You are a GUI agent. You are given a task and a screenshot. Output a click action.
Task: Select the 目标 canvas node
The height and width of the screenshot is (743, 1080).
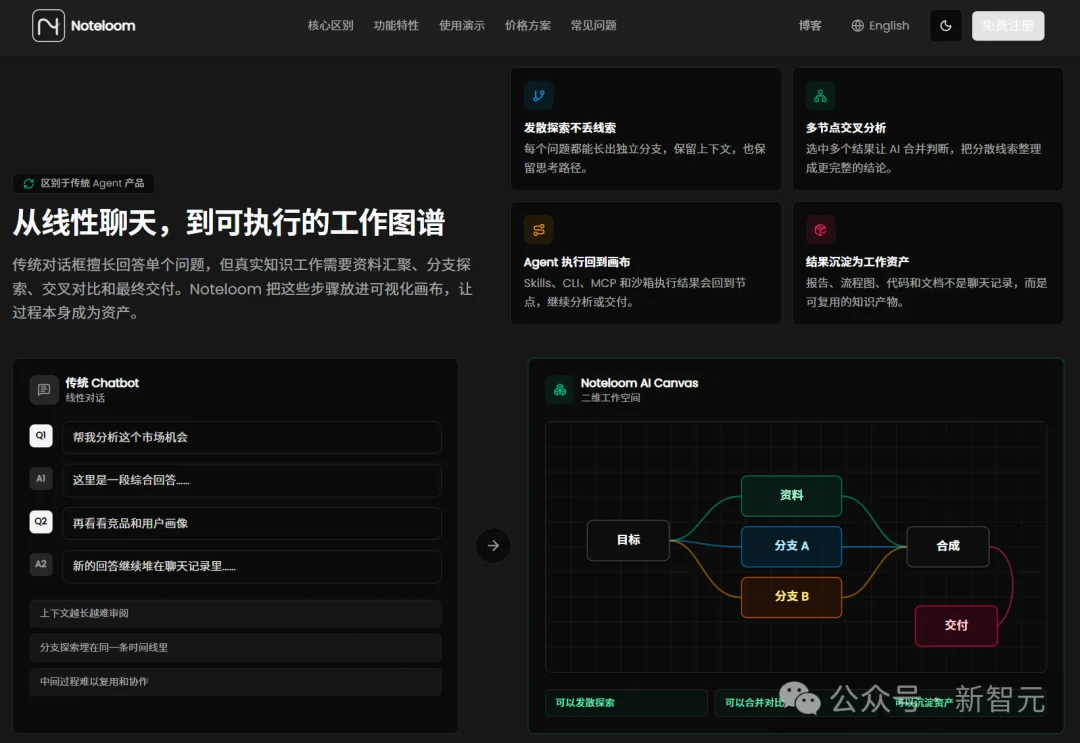(628, 541)
